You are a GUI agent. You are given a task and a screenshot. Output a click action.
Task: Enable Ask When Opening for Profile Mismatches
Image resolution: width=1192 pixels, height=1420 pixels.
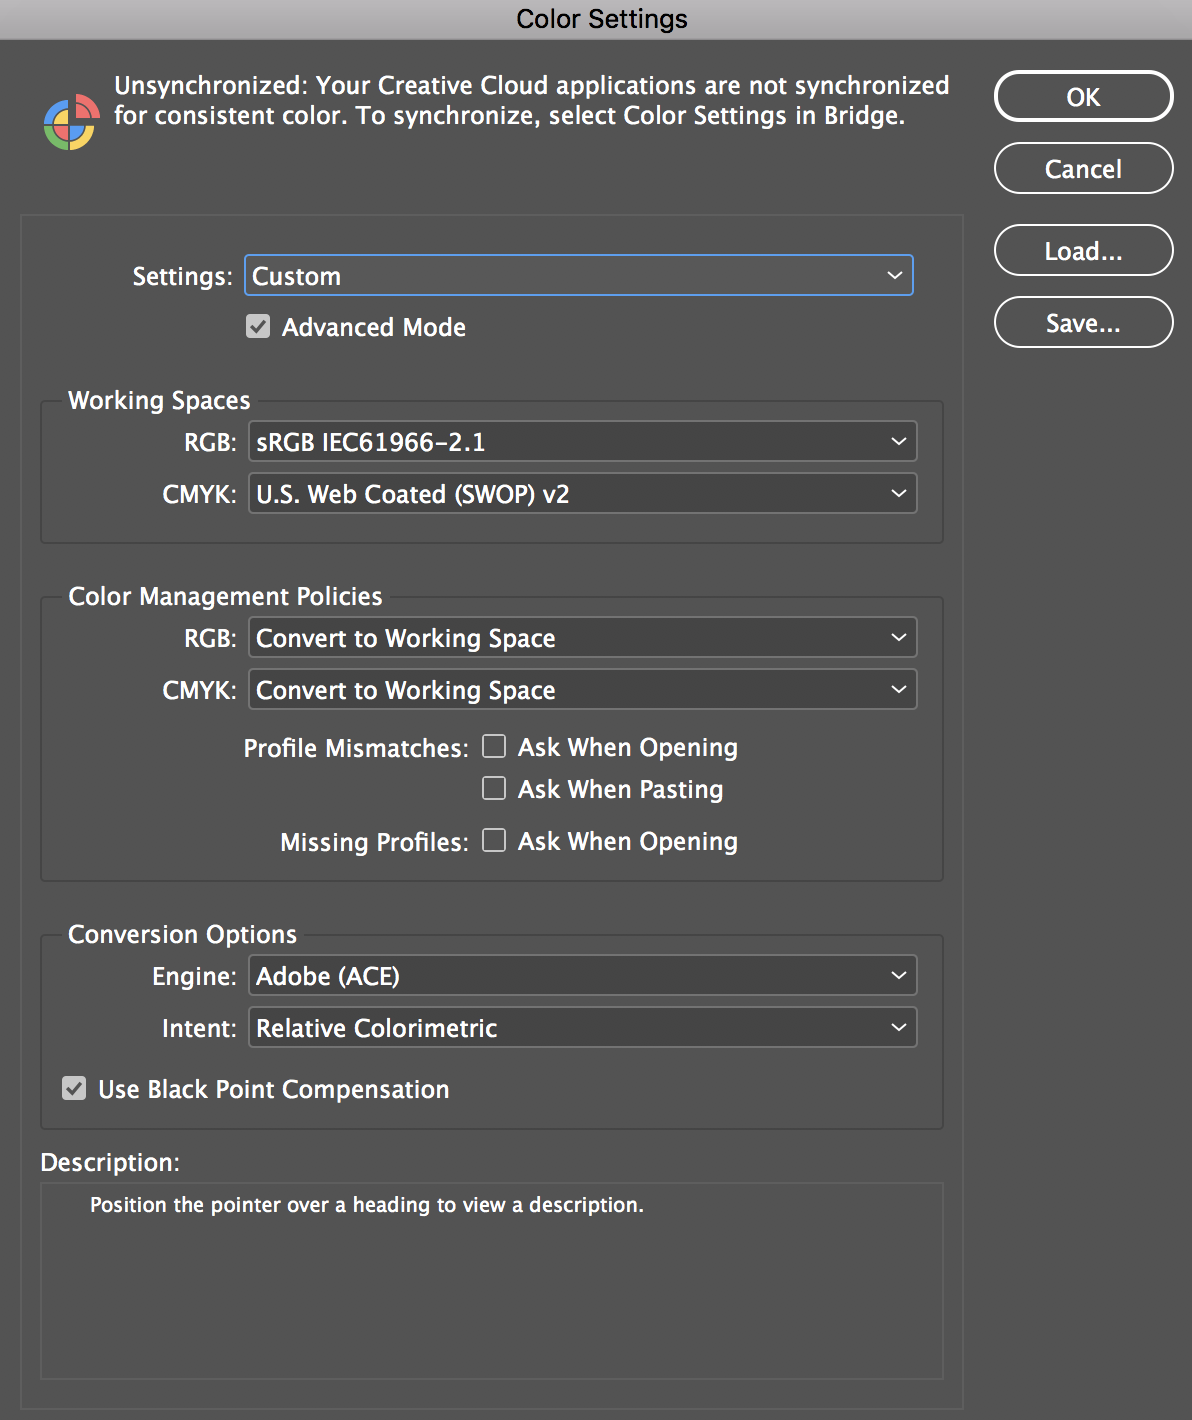coord(494,747)
